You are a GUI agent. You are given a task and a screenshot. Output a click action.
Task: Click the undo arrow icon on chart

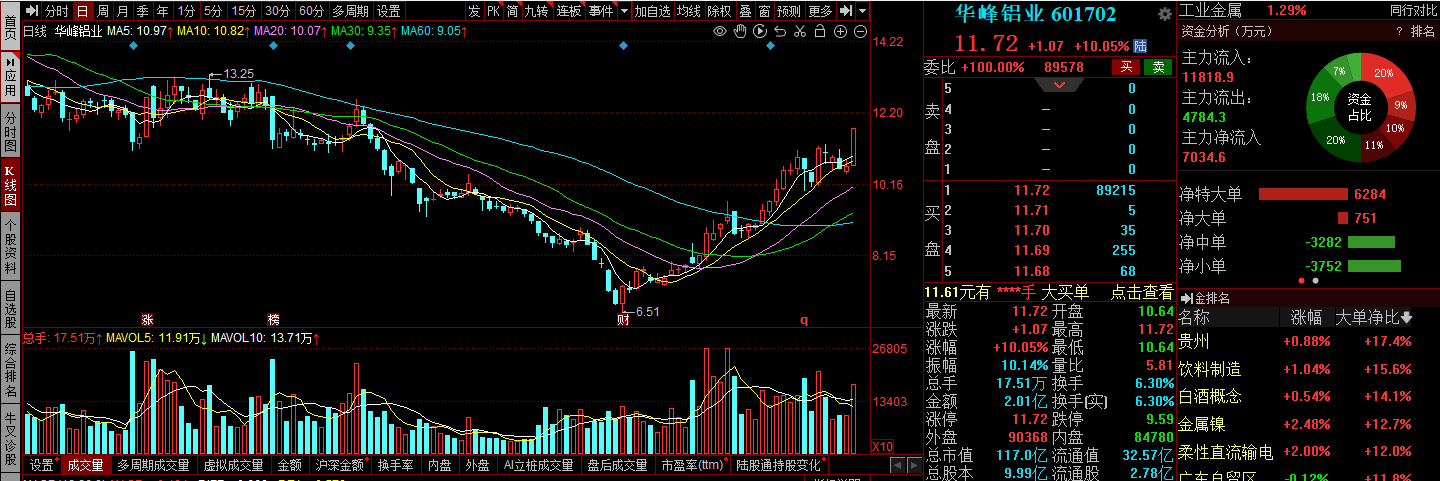[x=779, y=32]
